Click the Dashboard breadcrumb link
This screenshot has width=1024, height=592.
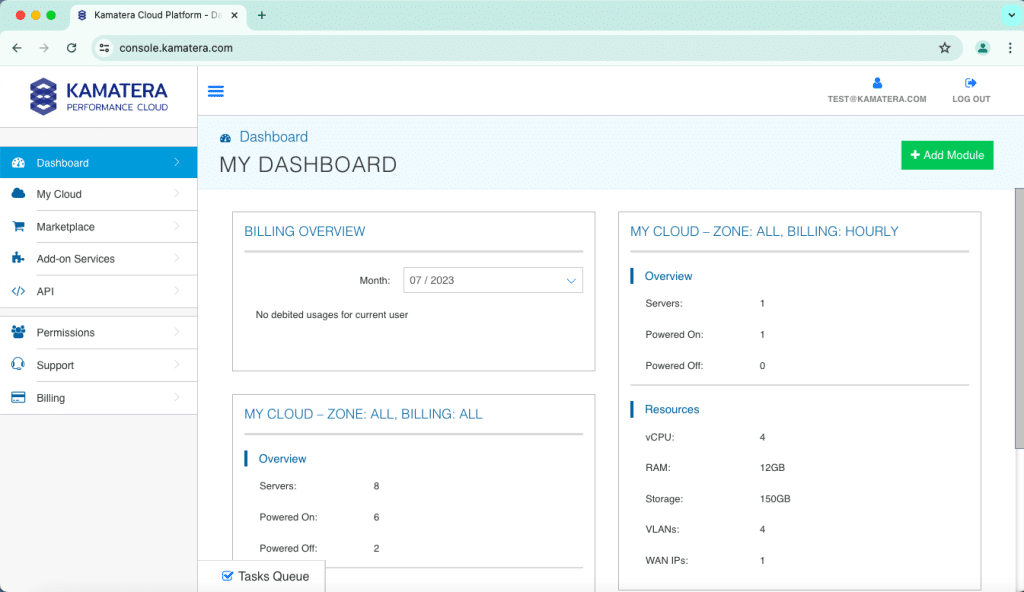pyautogui.click(x=274, y=137)
